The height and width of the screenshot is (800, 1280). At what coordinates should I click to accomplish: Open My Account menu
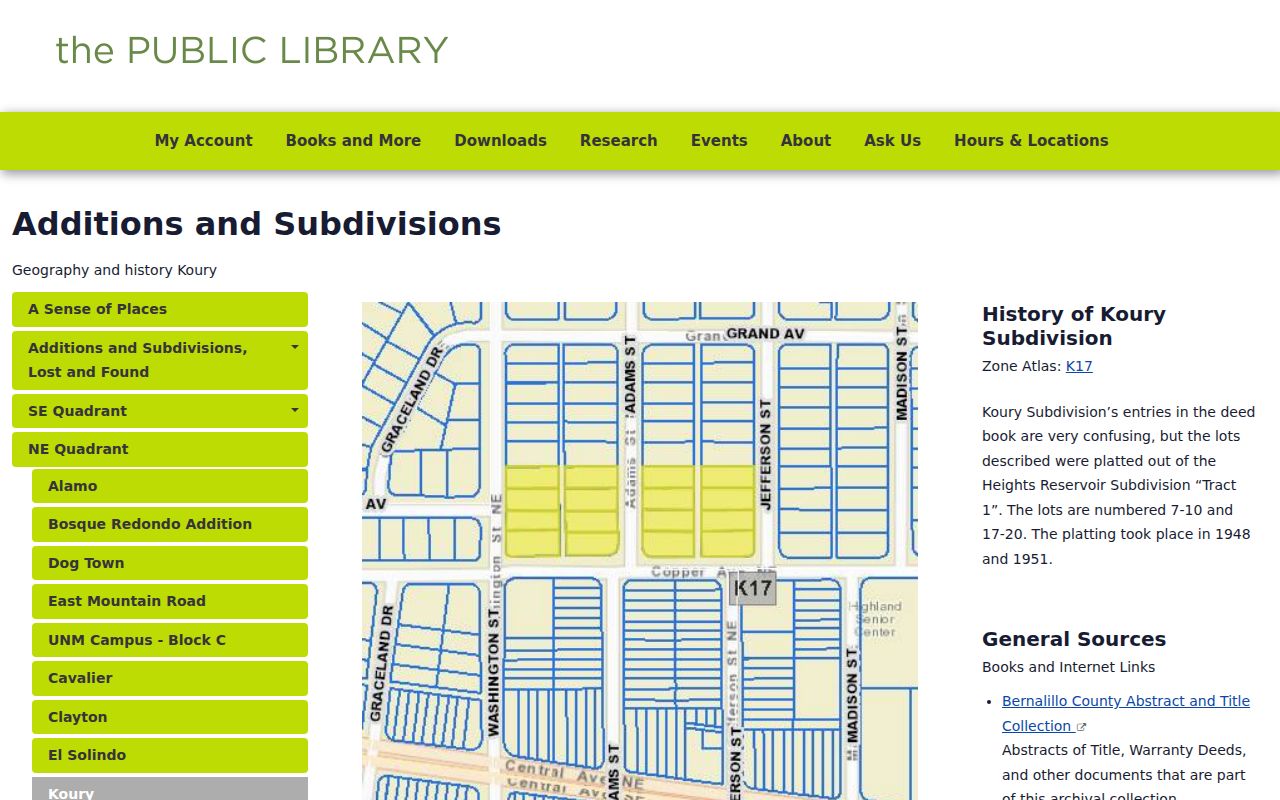coord(204,141)
